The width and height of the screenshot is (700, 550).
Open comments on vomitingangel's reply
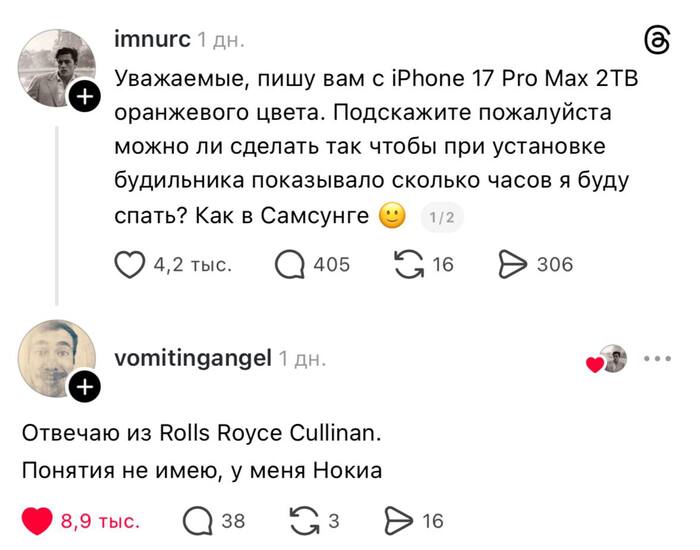(x=197, y=521)
